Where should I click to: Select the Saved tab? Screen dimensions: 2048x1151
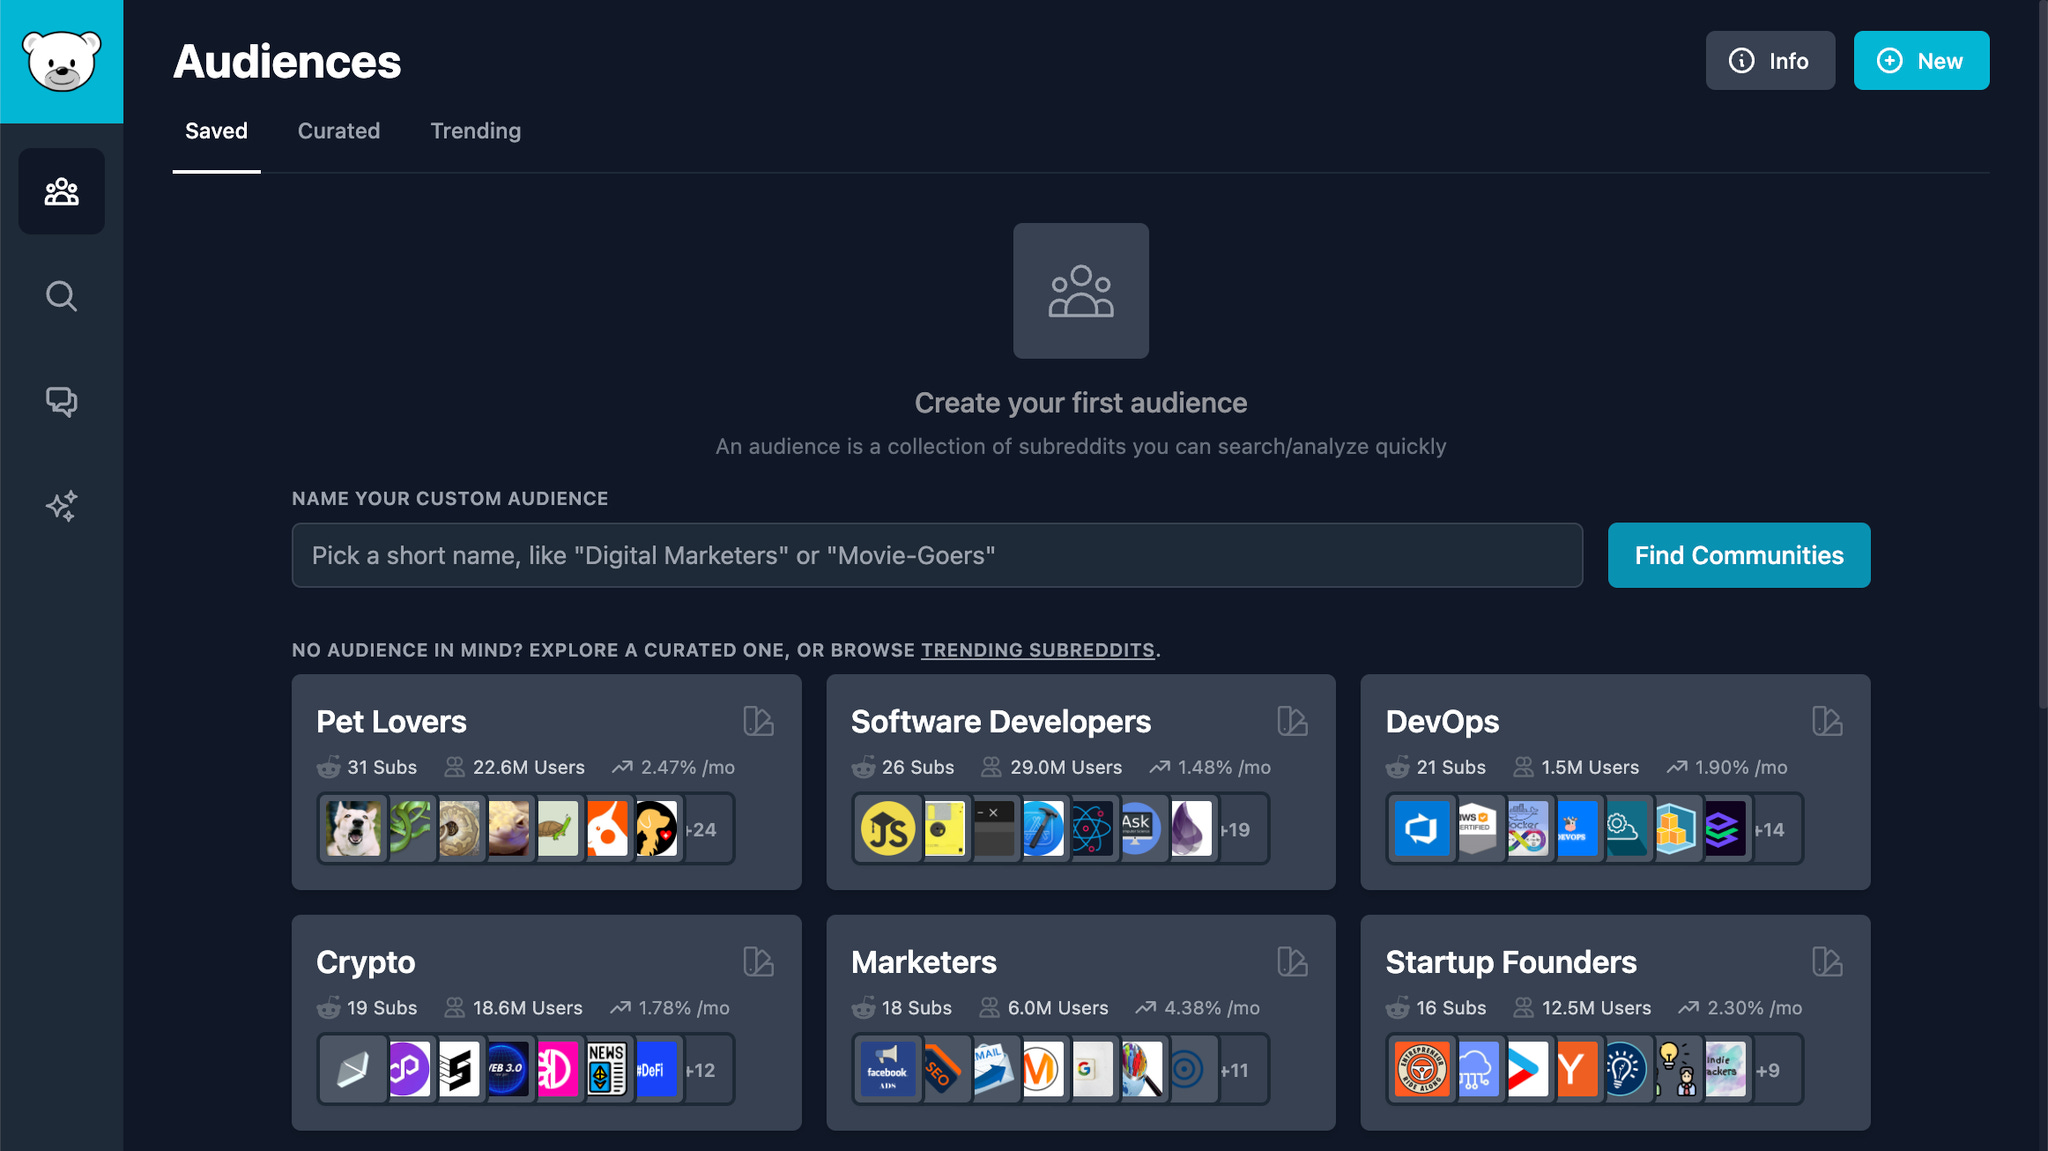(x=216, y=131)
